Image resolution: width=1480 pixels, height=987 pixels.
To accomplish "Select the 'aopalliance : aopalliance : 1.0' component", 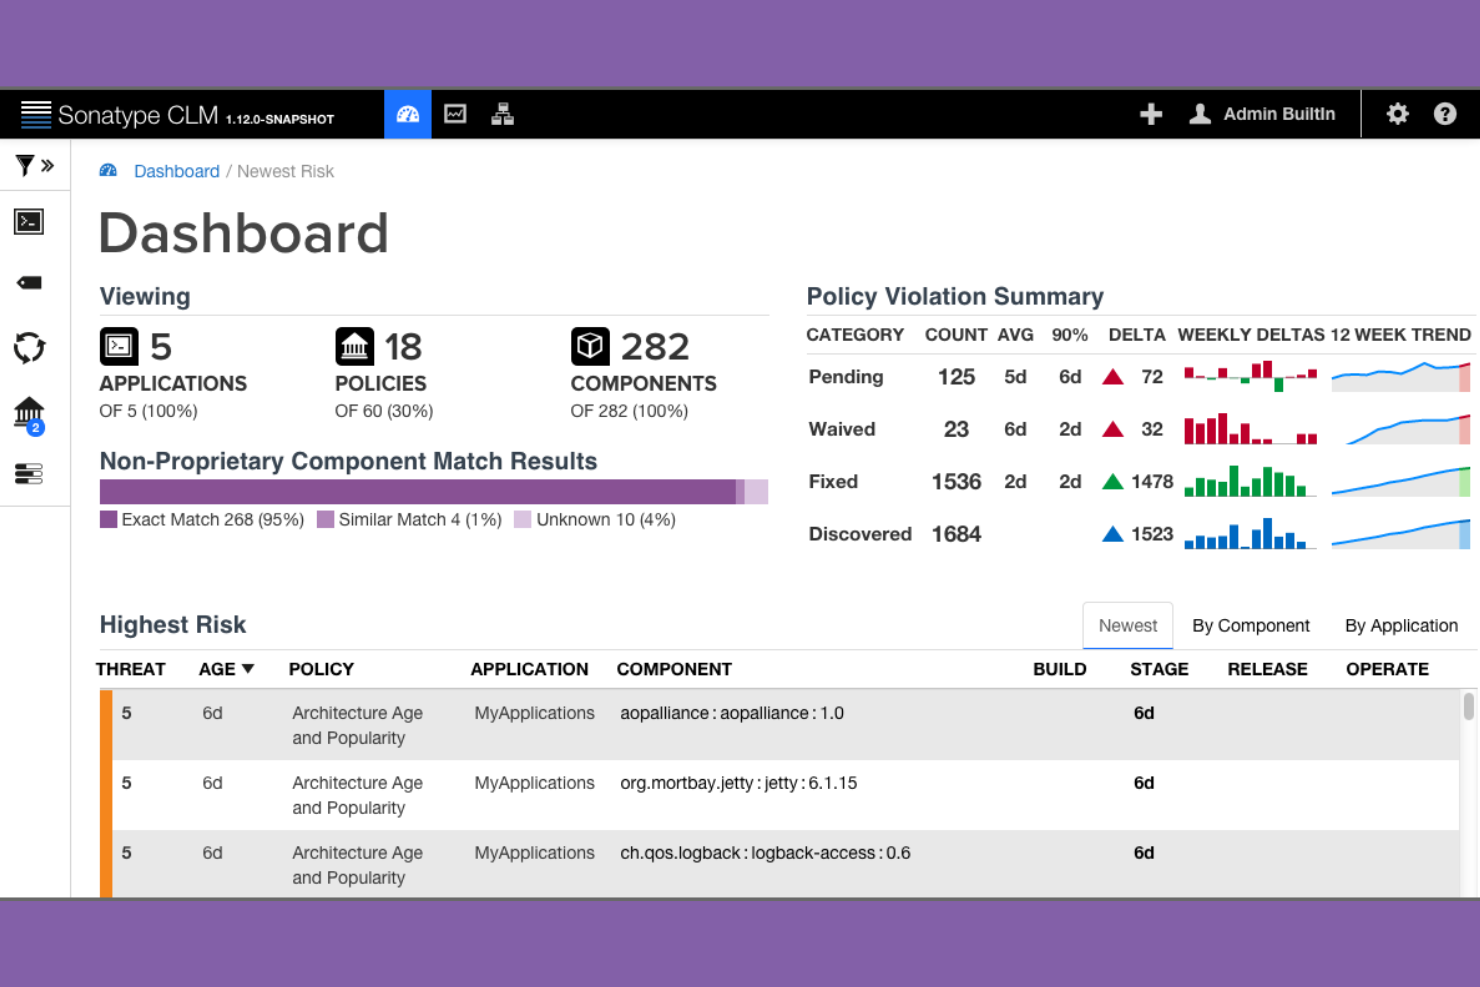I will [732, 713].
